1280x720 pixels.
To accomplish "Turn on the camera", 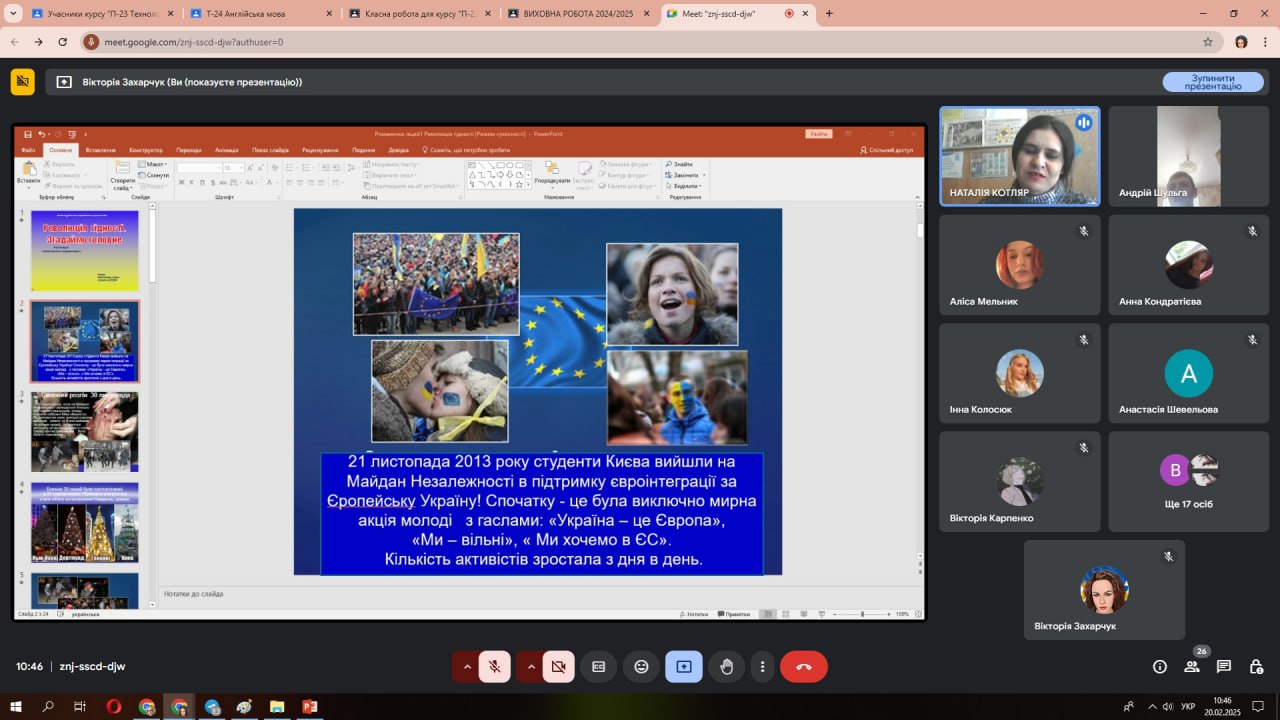I will click(x=558, y=666).
